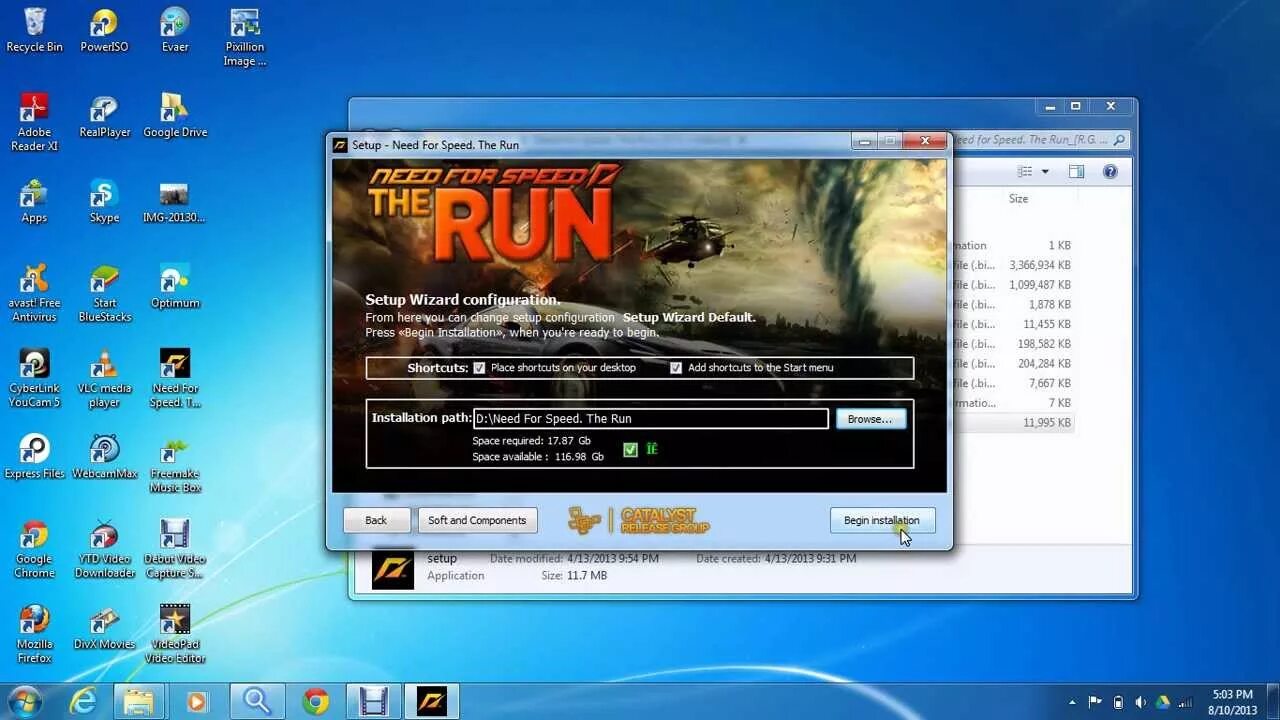Image resolution: width=1280 pixels, height=720 pixels.
Task: Open the RealPlayer desktop icon
Action: click(104, 115)
